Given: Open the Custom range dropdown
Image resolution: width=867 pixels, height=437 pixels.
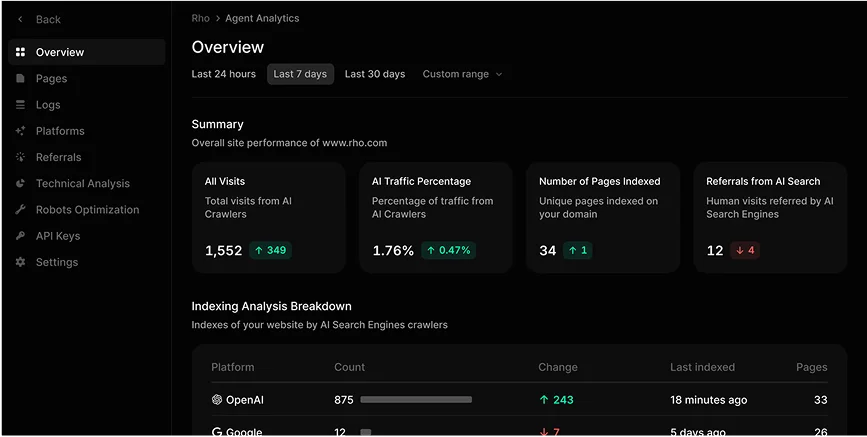Looking at the screenshot, I should (x=462, y=74).
